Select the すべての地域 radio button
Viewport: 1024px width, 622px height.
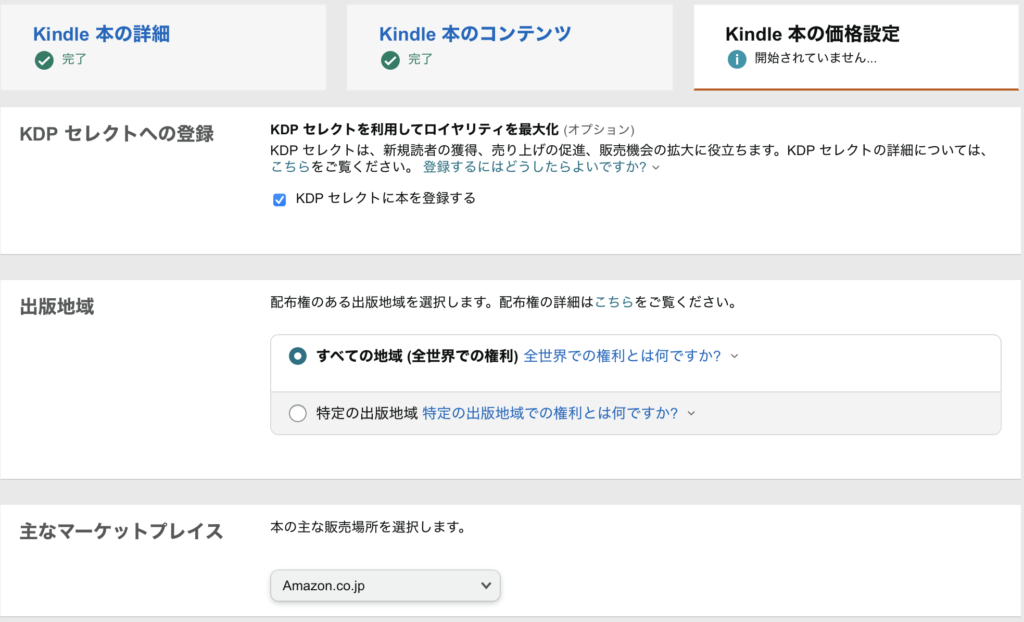pos(298,357)
